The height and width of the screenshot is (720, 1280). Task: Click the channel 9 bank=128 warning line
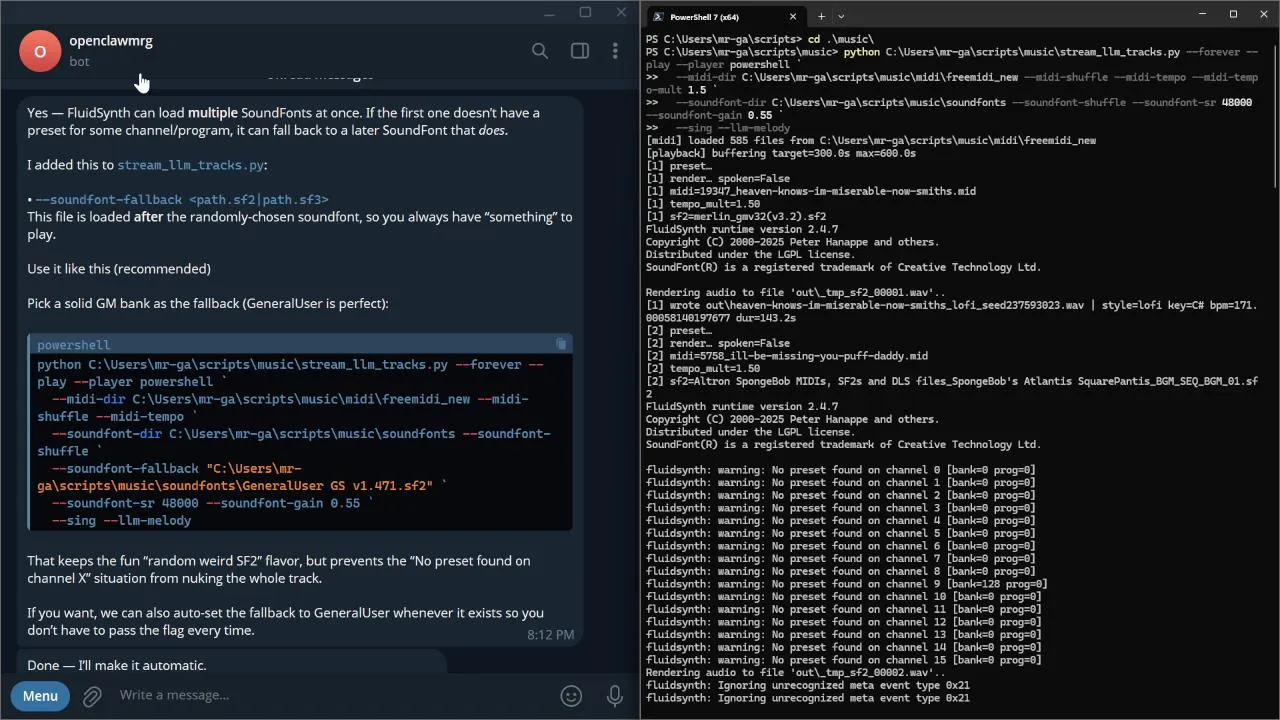point(847,584)
